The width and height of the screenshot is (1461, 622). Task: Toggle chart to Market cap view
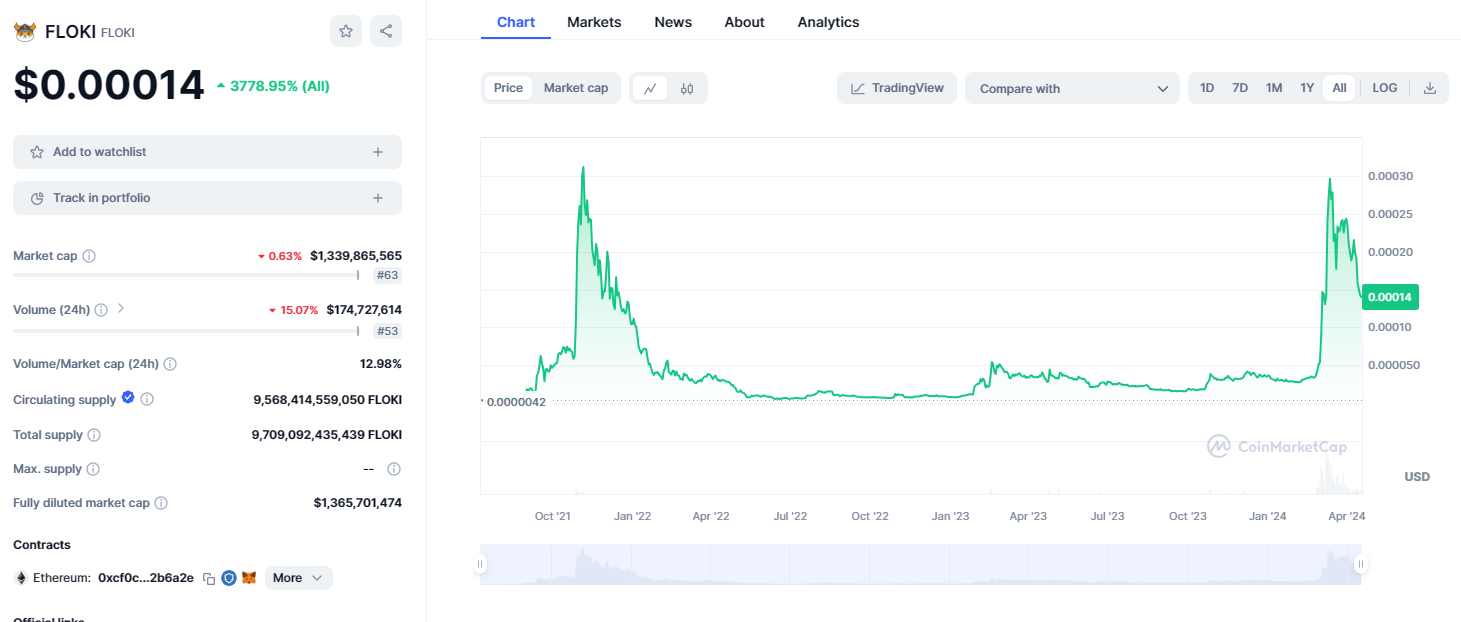(x=576, y=88)
